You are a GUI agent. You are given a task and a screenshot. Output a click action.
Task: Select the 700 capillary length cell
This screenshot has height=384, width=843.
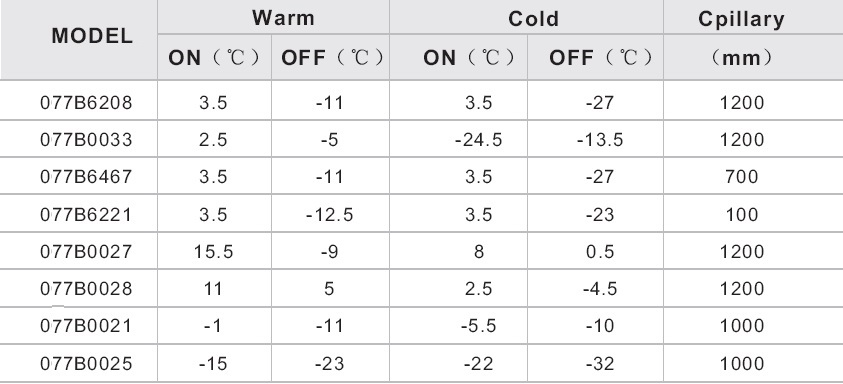click(741, 177)
